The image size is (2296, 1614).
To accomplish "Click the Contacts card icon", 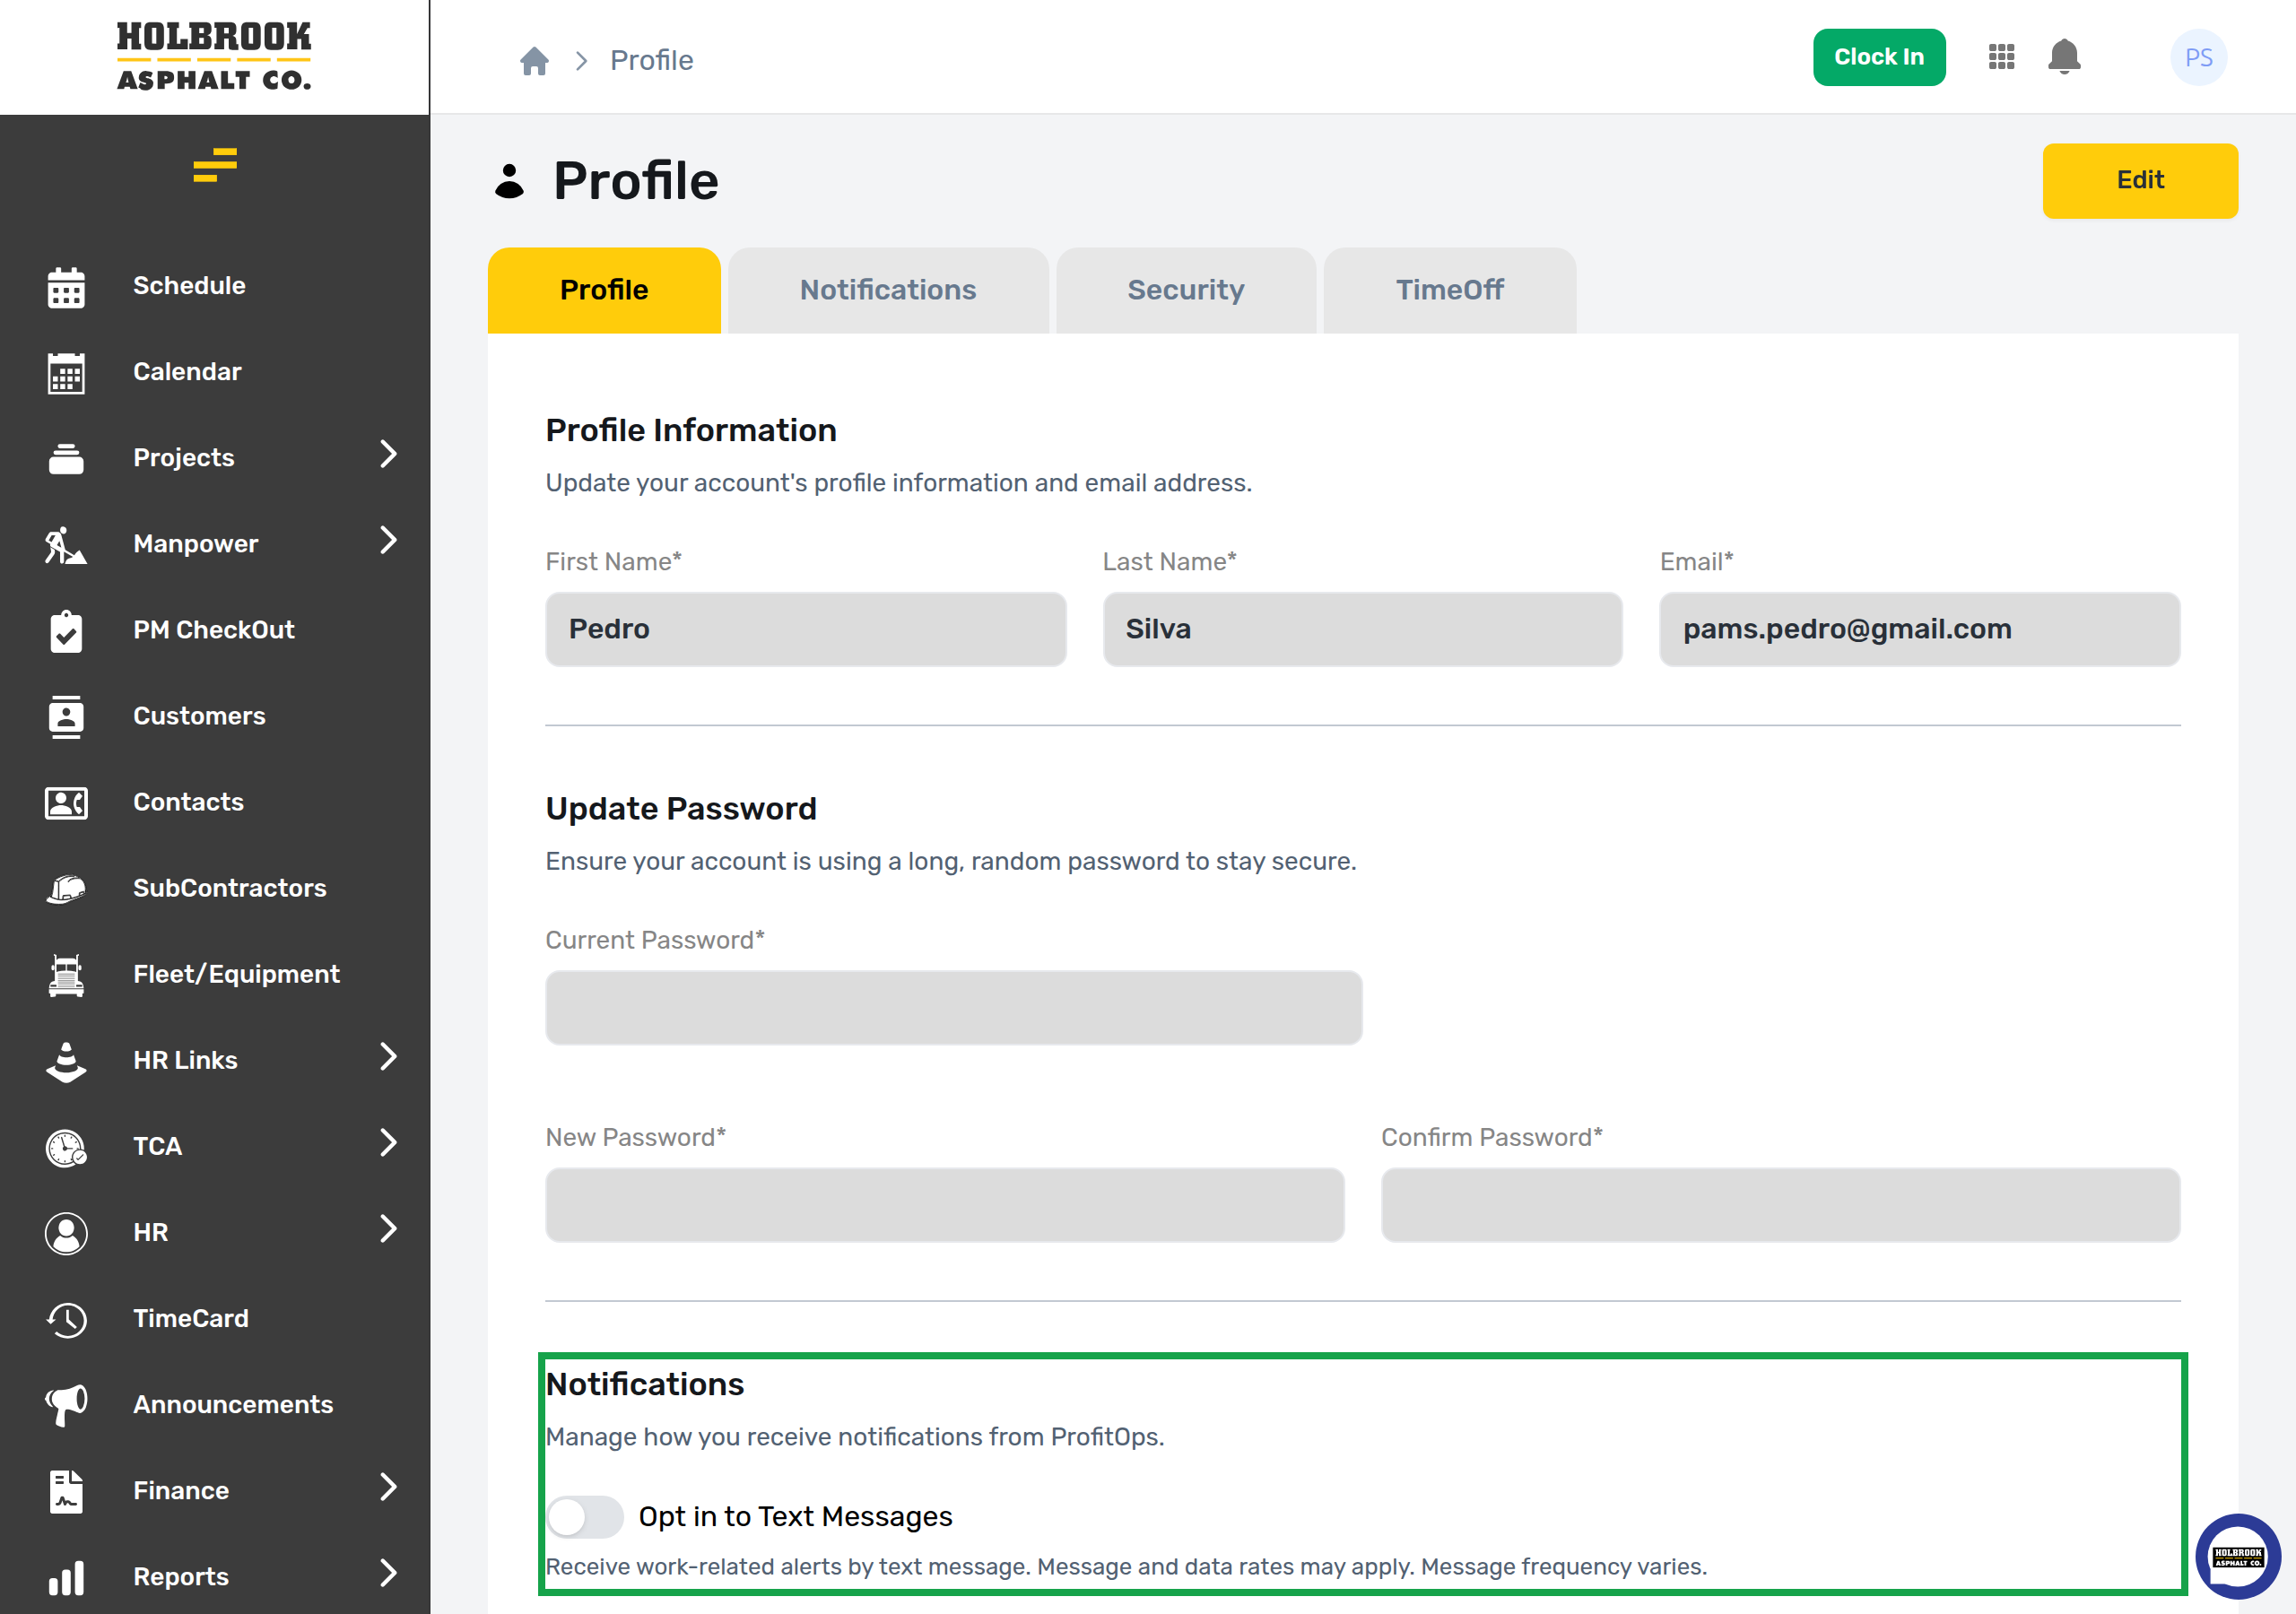I will (x=66, y=803).
